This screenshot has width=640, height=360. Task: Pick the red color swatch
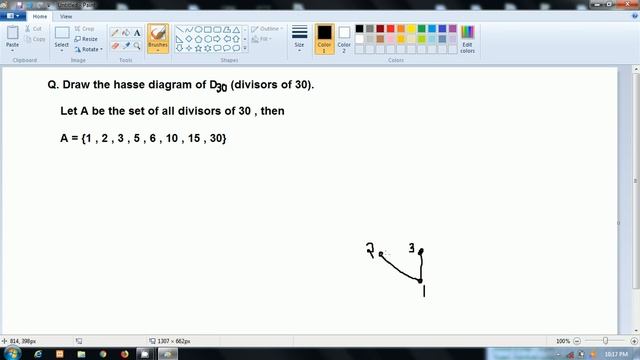(391, 29)
